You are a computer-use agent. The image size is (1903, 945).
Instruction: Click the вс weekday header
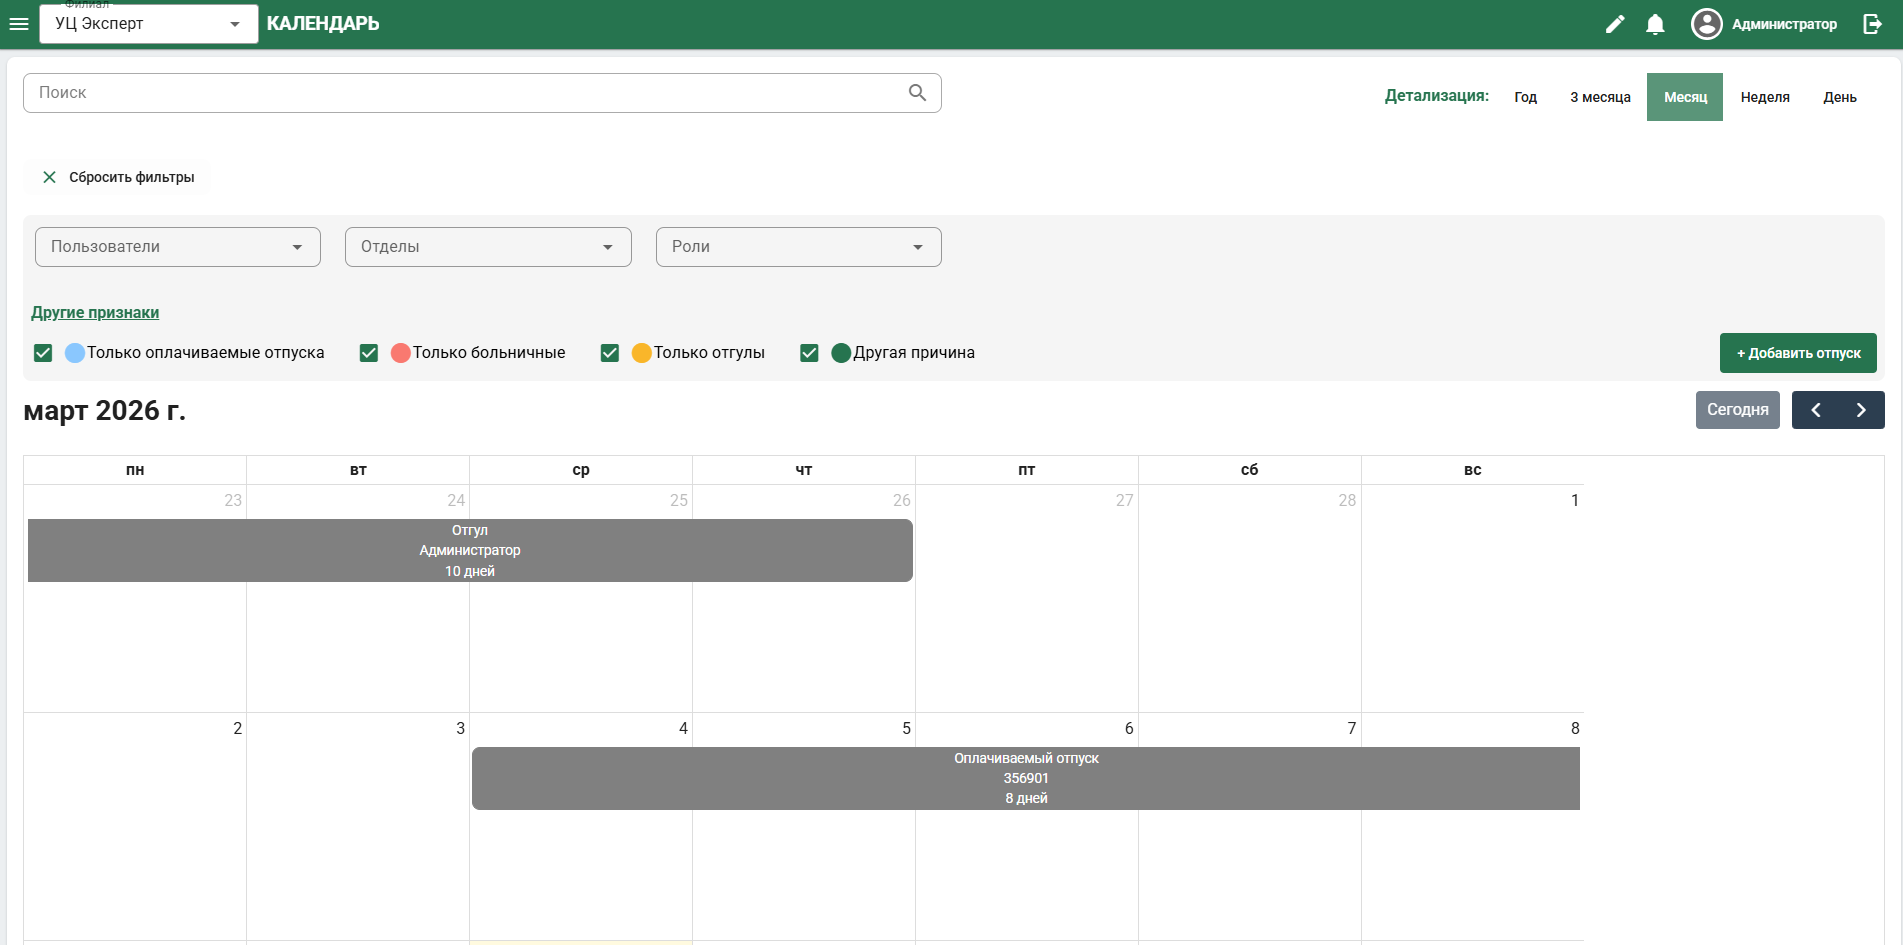point(1472,470)
